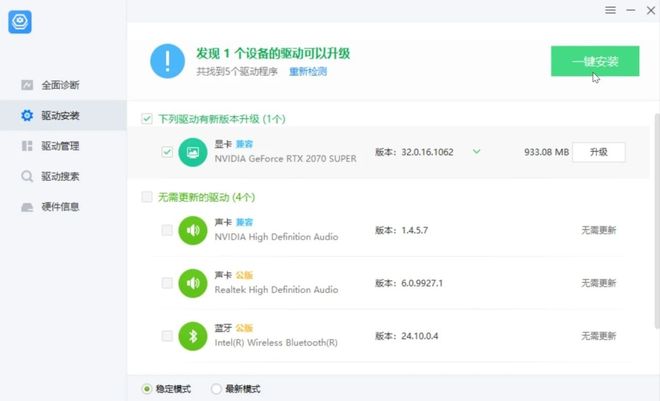Screen dimensions: 660x401
Task: Click the 全面诊断 chart icon
Action: pyautogui.click(x=27, y=85)
